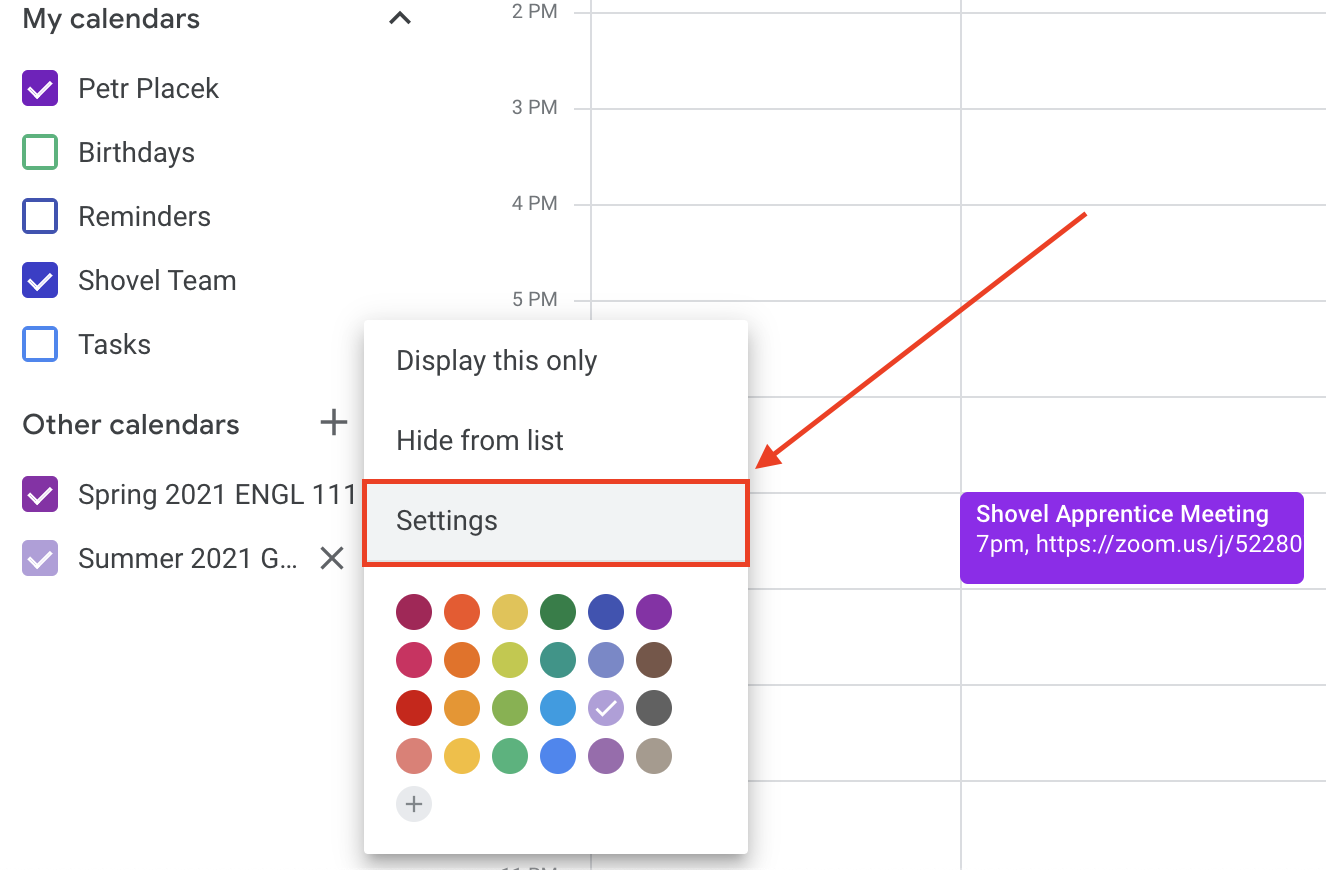The height and width of the screenshot is (870, 1326).
Task: Select the Basil dark green swatch
Action: point(558,611)
